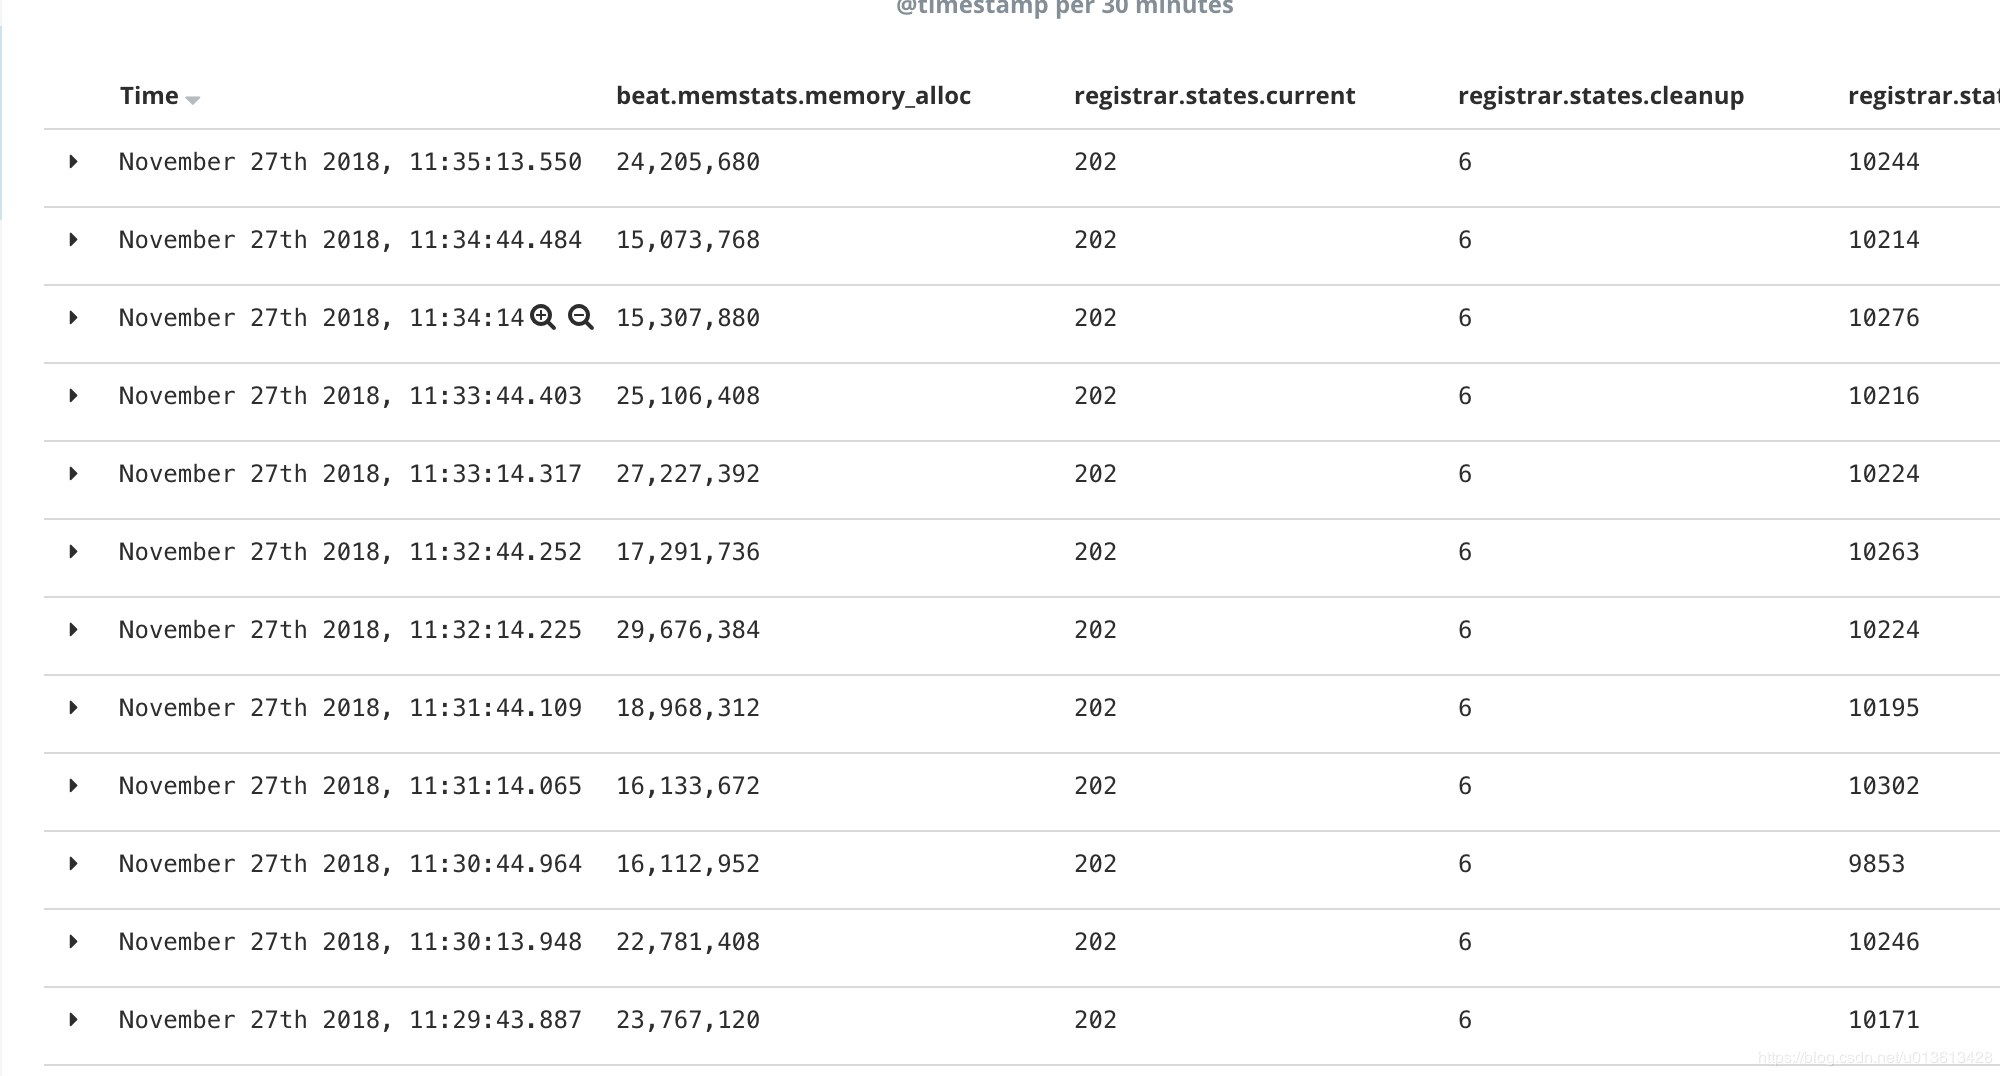The width and height of the screenshot is (2002, 1076).
Task: Expand the 11:32:44.252 entry
Action: (x=73, y=552)
